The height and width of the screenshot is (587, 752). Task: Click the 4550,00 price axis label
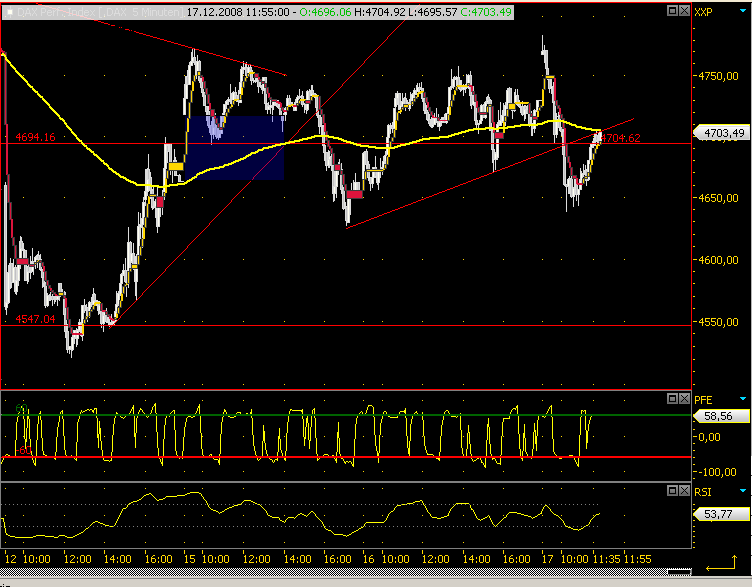(x=718, y=322)
